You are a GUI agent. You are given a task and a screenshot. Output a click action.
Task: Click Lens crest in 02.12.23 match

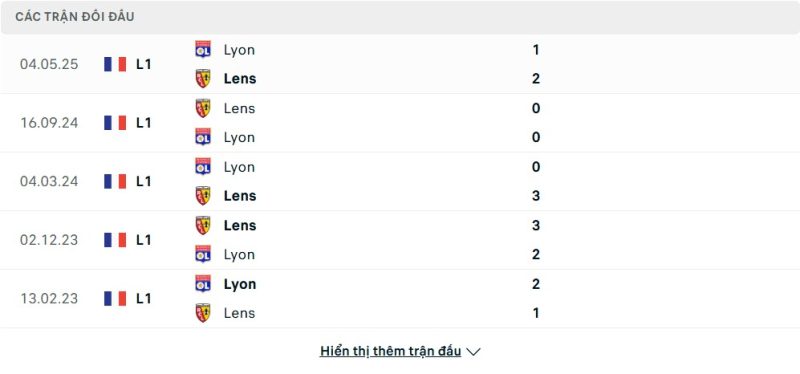click(x=203, y=226)
